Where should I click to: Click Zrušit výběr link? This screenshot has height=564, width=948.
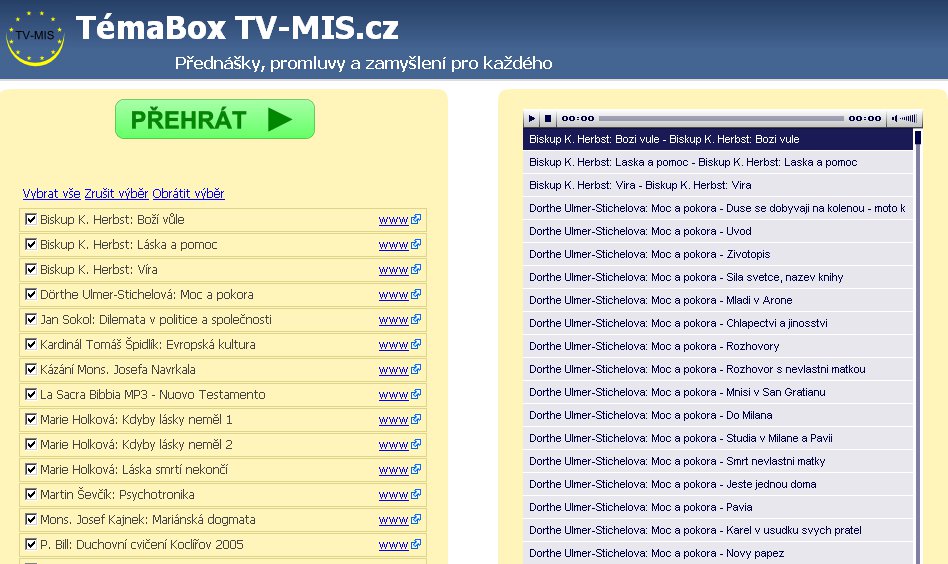pyautogui.click(x=116, y=193)
